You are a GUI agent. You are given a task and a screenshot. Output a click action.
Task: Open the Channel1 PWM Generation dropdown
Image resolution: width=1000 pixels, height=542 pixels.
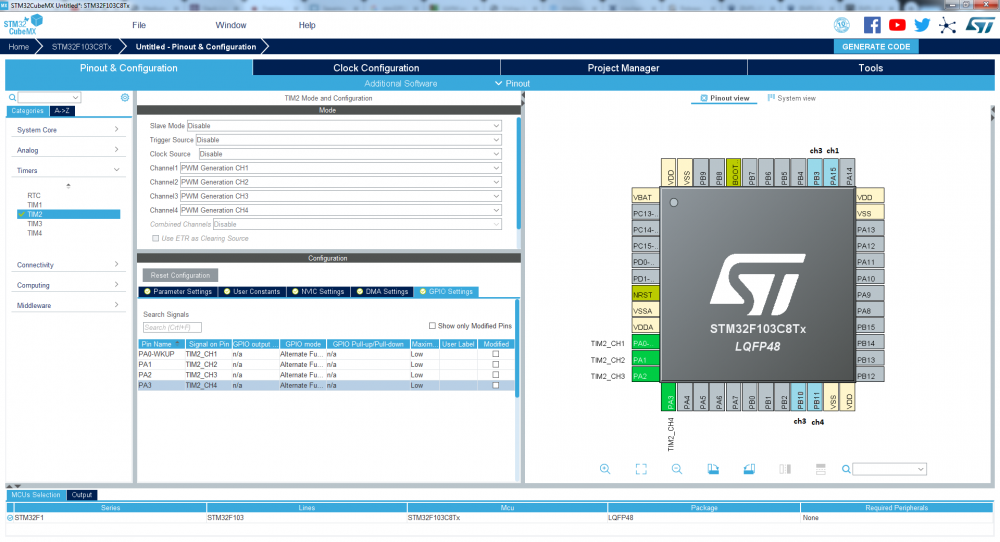pos(340,168)
